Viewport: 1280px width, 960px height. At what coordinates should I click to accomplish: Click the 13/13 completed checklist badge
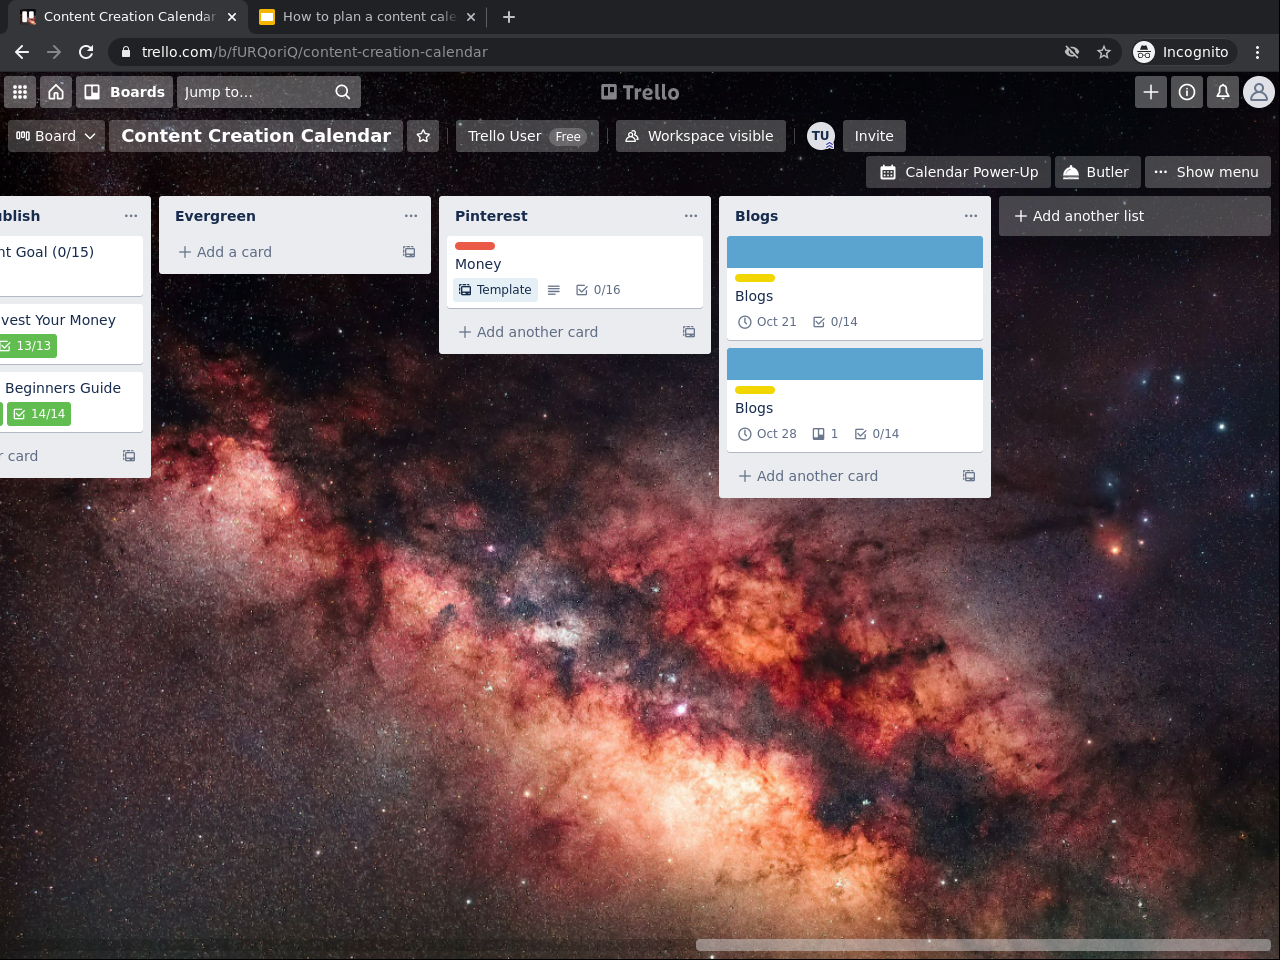click(26, 346)
